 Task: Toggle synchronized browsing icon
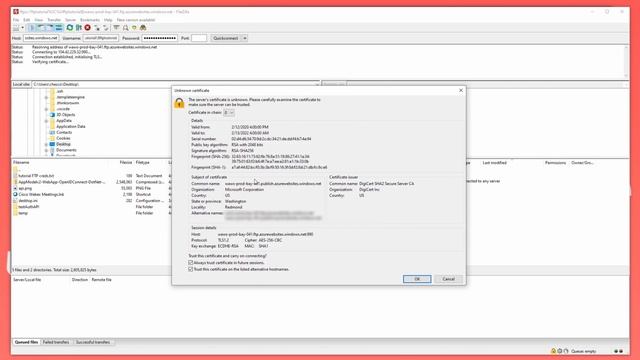coord(134,28)
